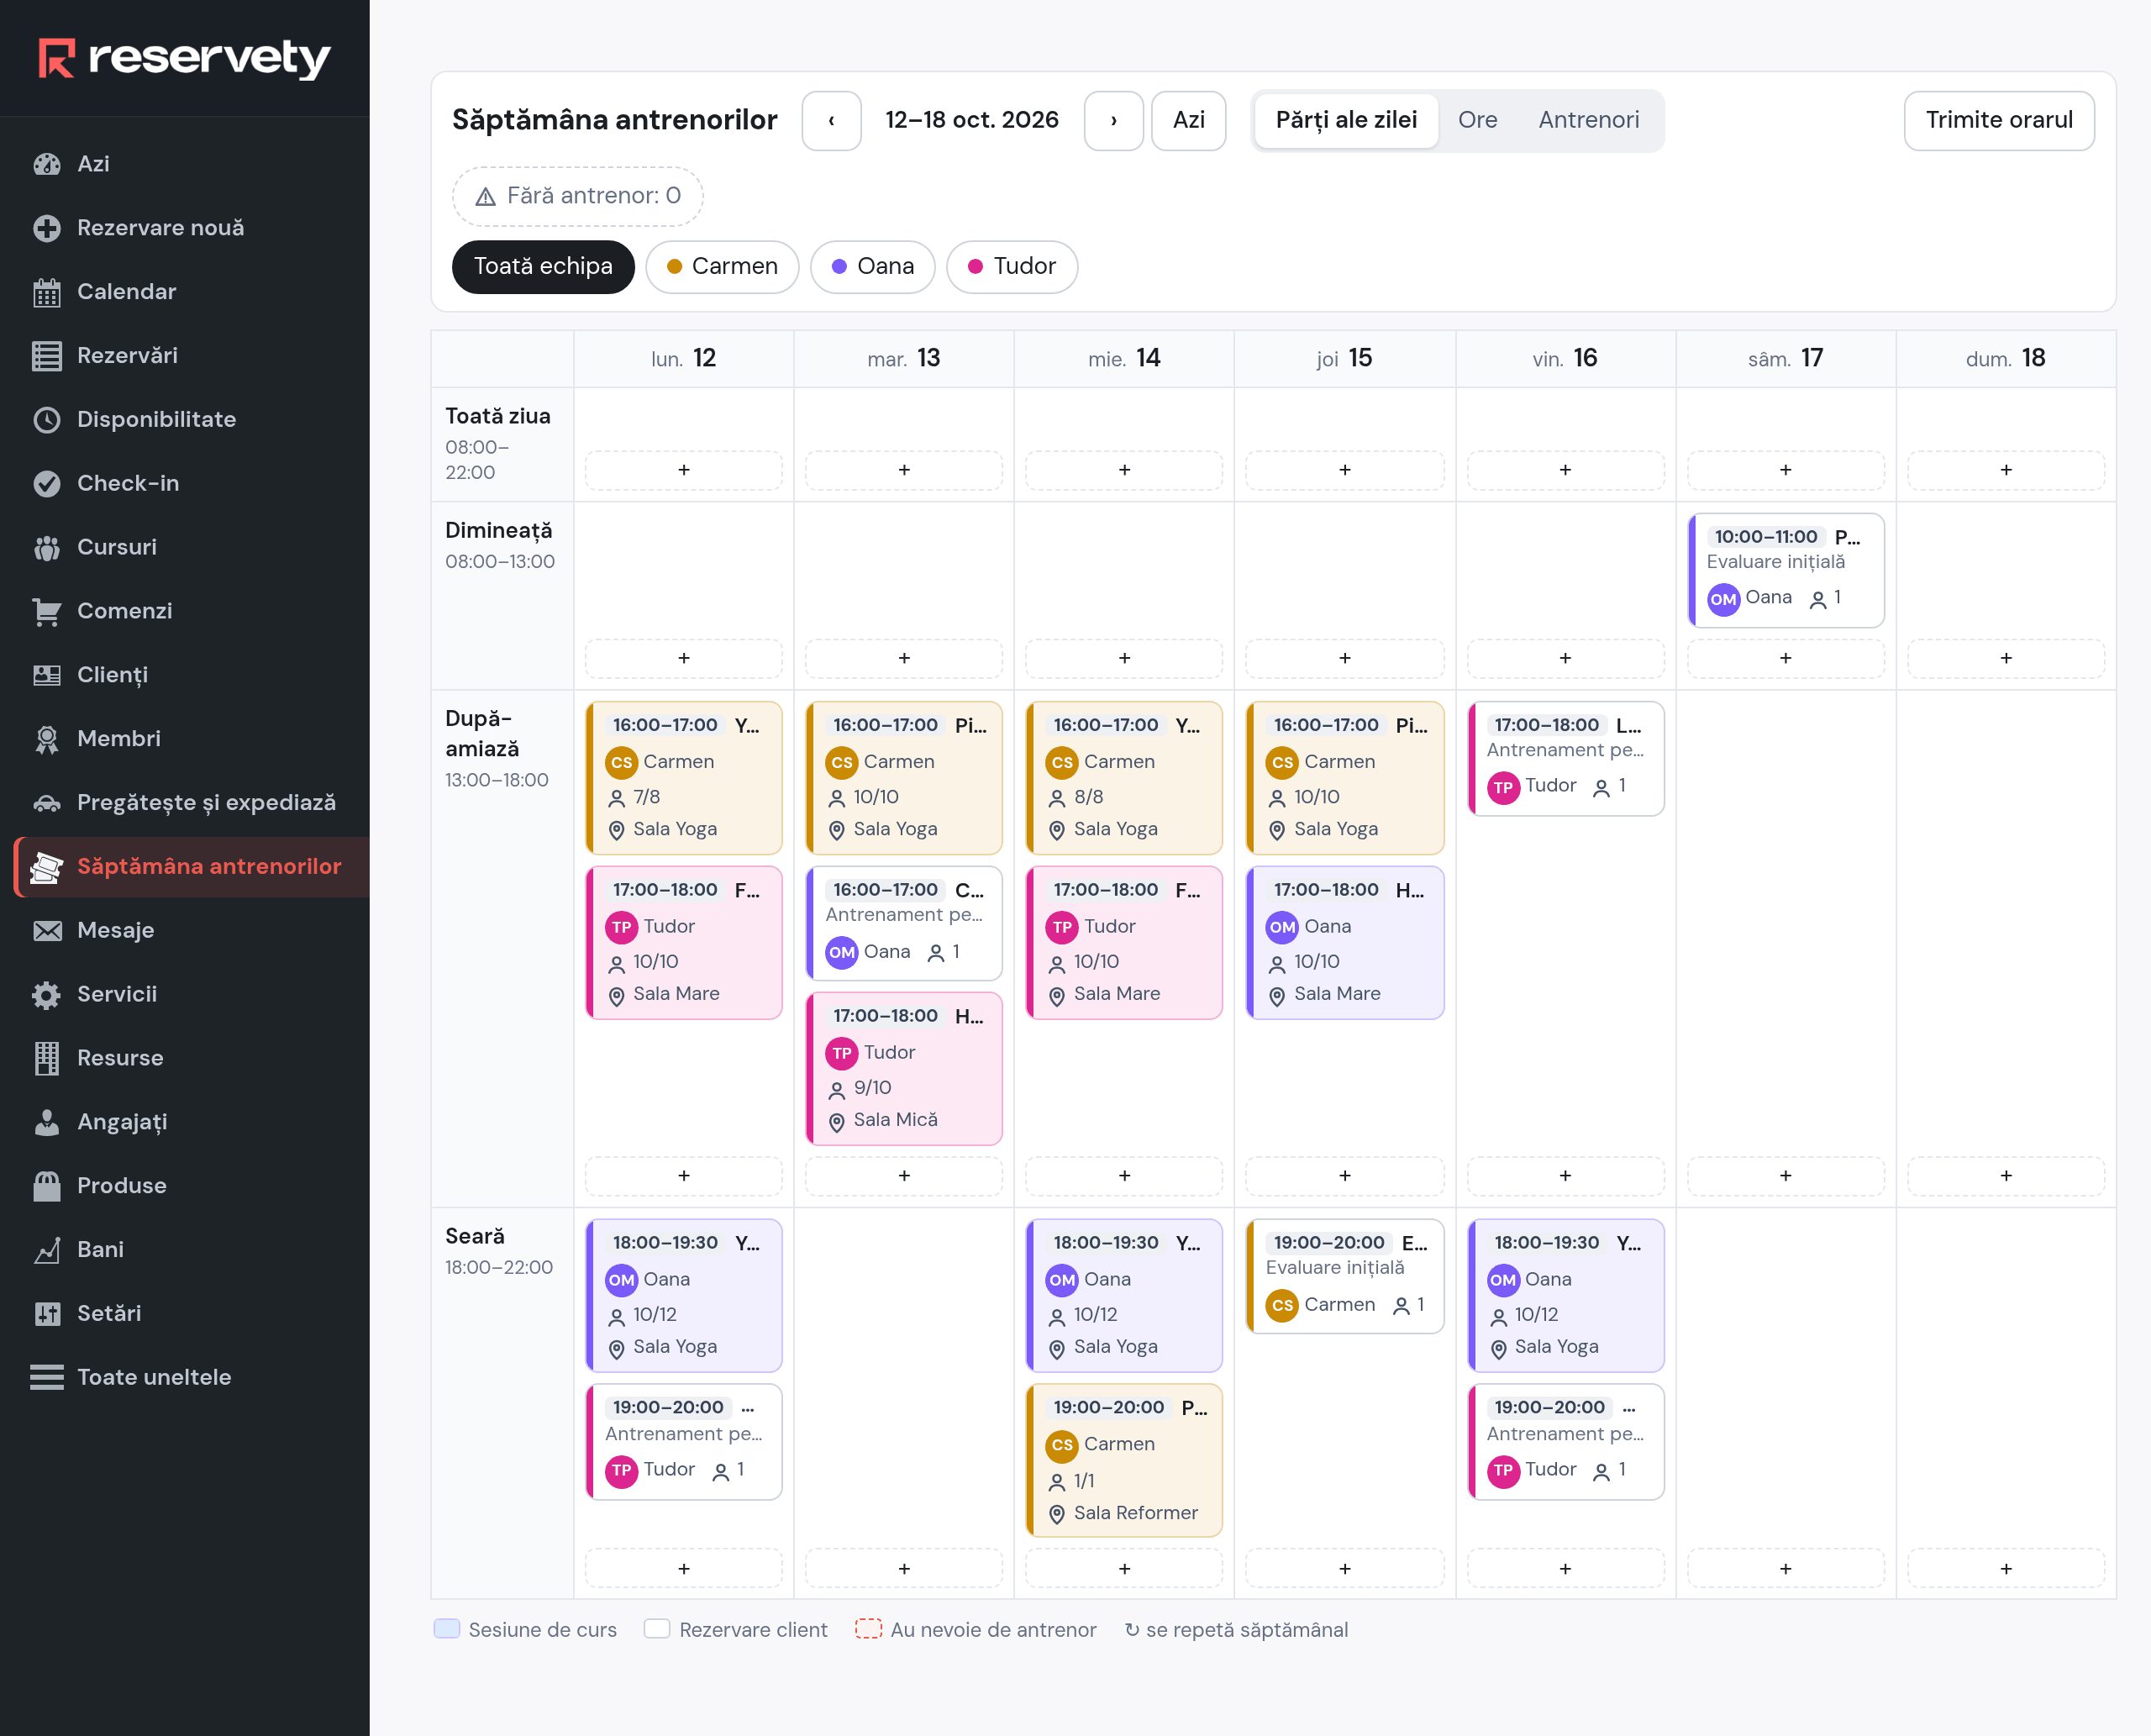The width and height of the screenshot is (2151, 1736).
Task: Open the Azi dashboard icon in sidebar
Action: 47,164
